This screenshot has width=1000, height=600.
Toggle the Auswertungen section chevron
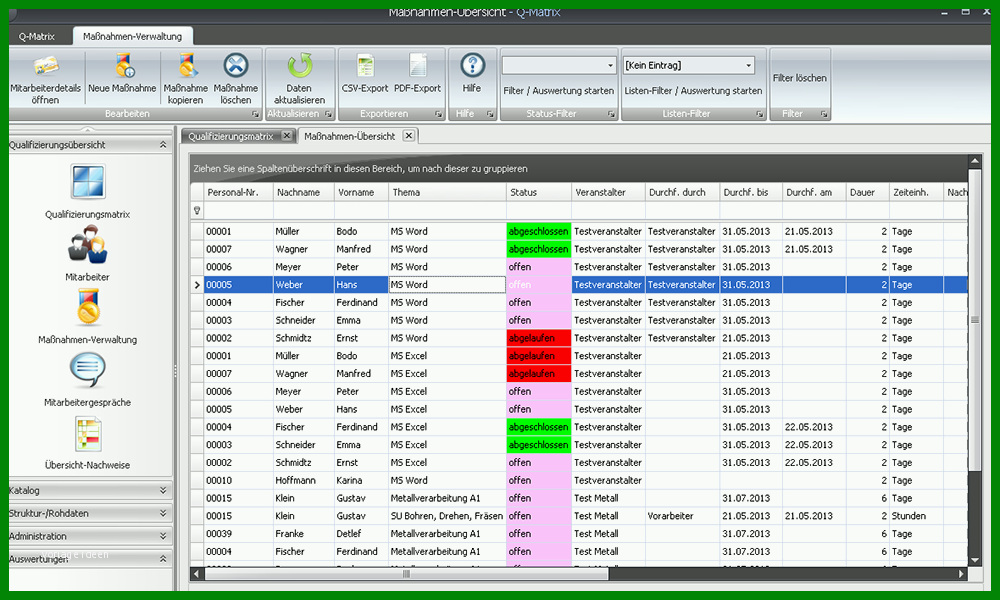(163, 559)
